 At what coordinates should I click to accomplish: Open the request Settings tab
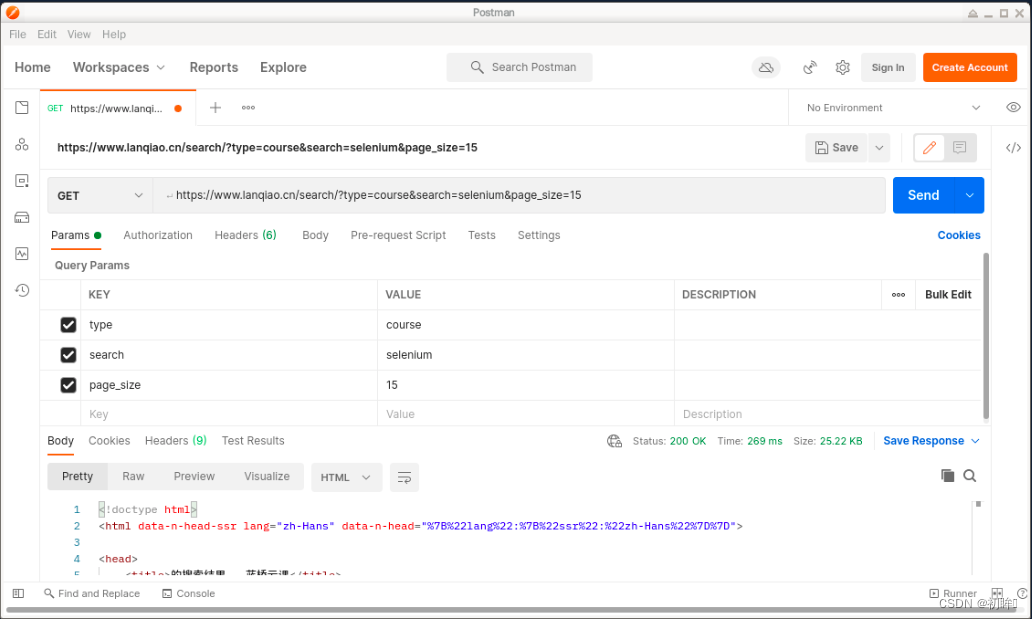[x=539, y=235]
